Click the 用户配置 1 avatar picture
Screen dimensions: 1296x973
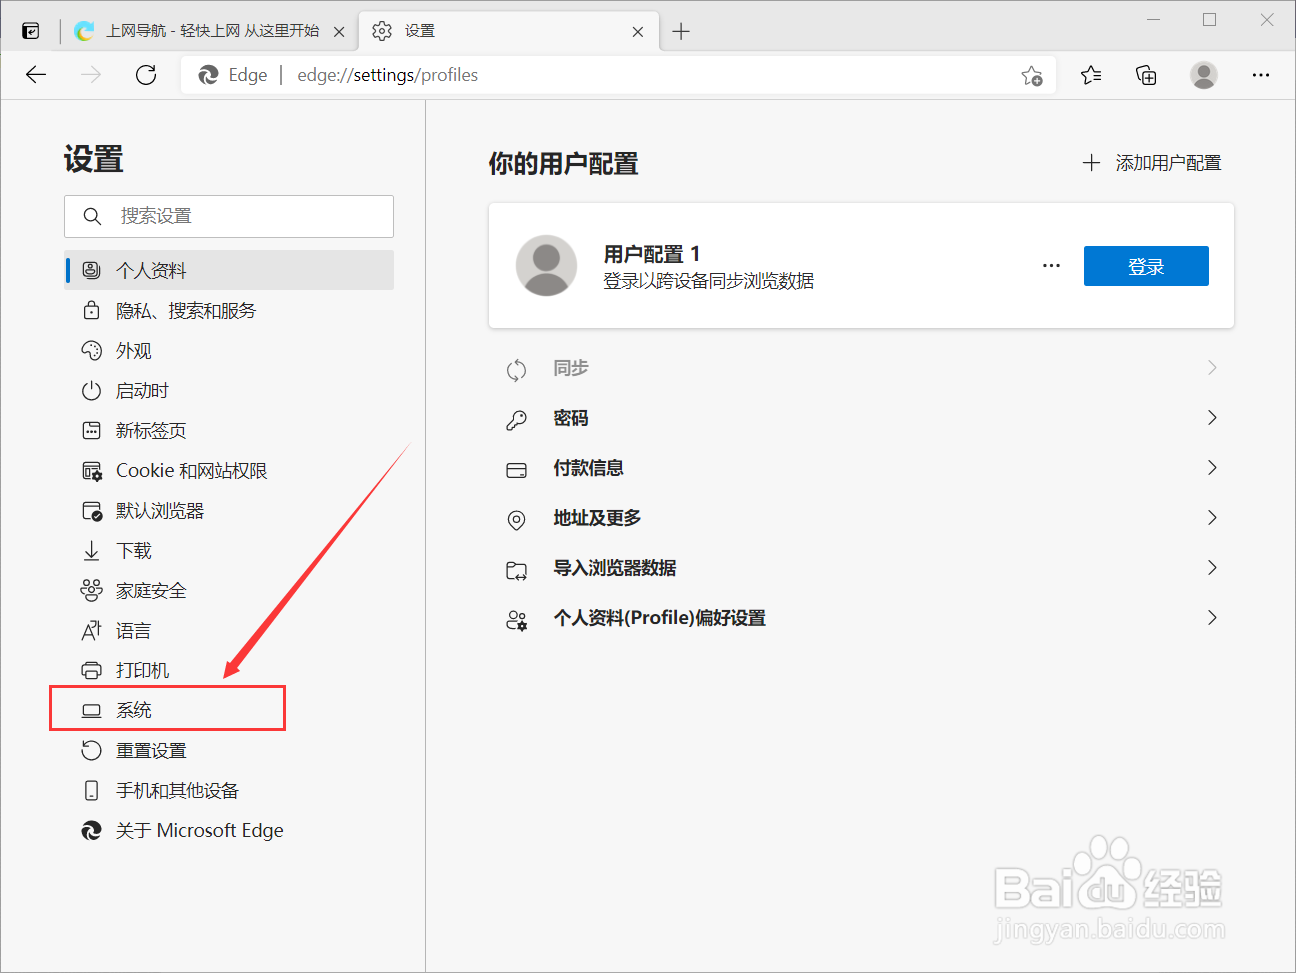click(x=546, y=266)
